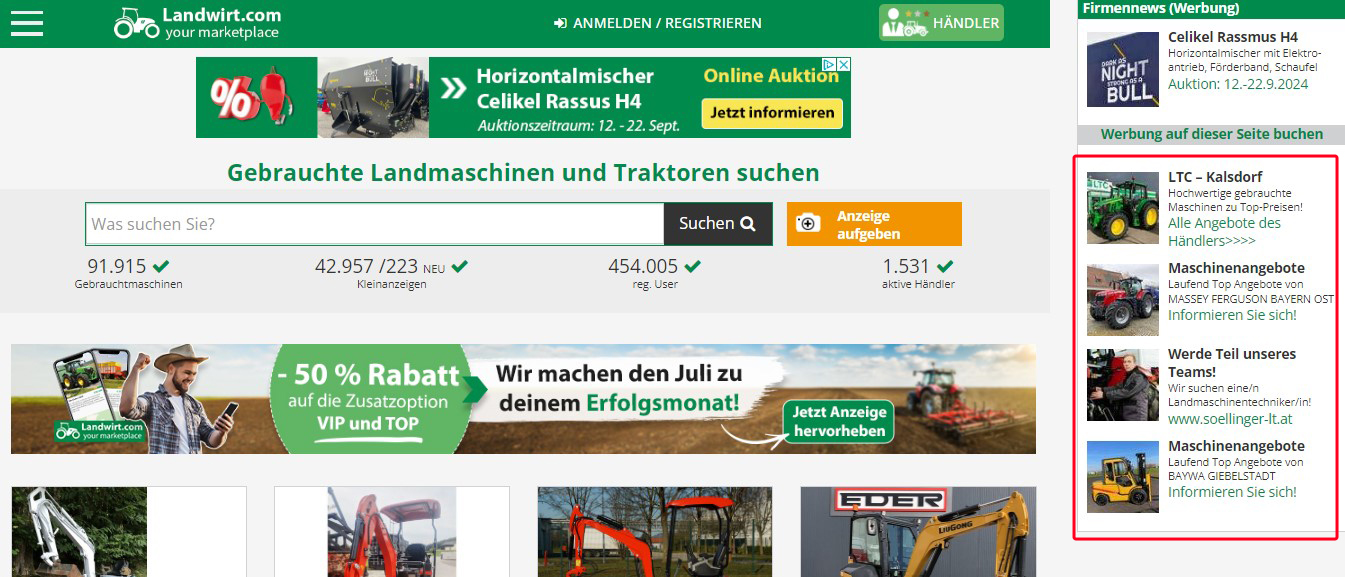
Task: Open Werde Teil unseres Teams headline
Action: pos(1232,363)
